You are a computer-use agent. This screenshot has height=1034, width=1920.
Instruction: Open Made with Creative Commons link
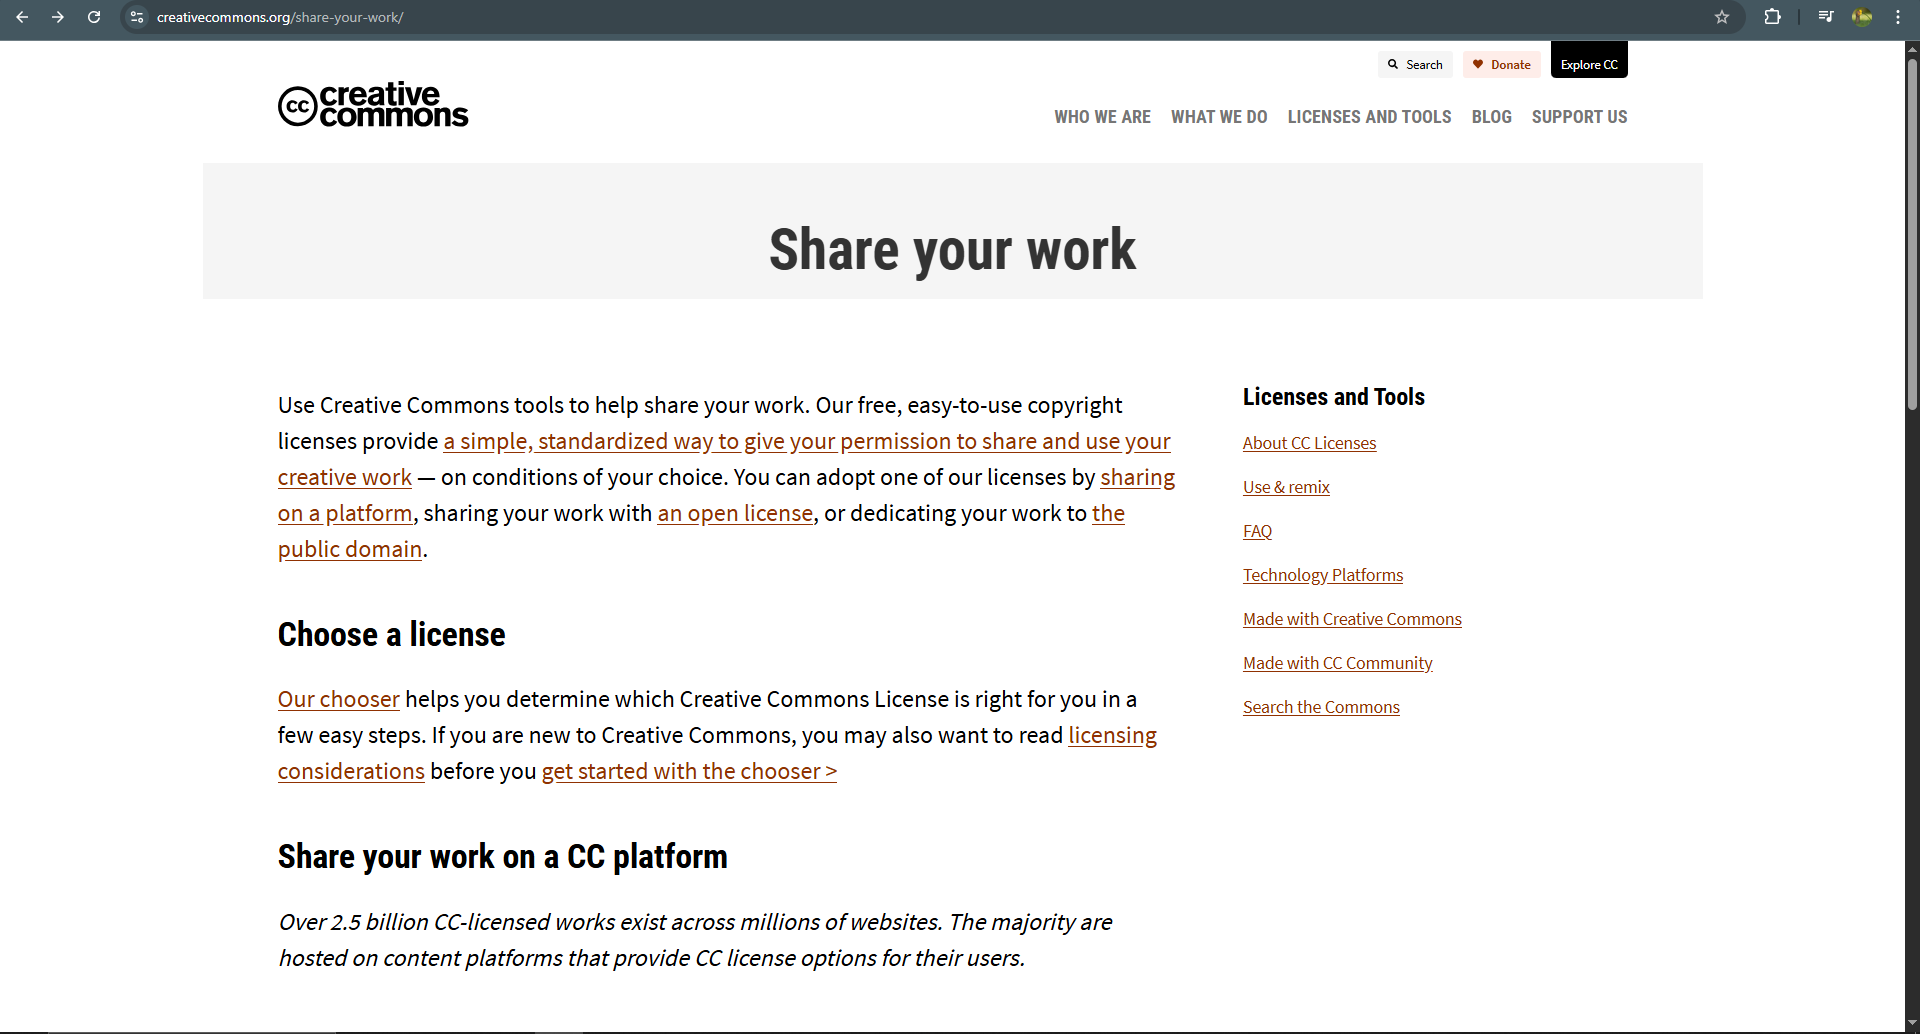pos(1352,619)
